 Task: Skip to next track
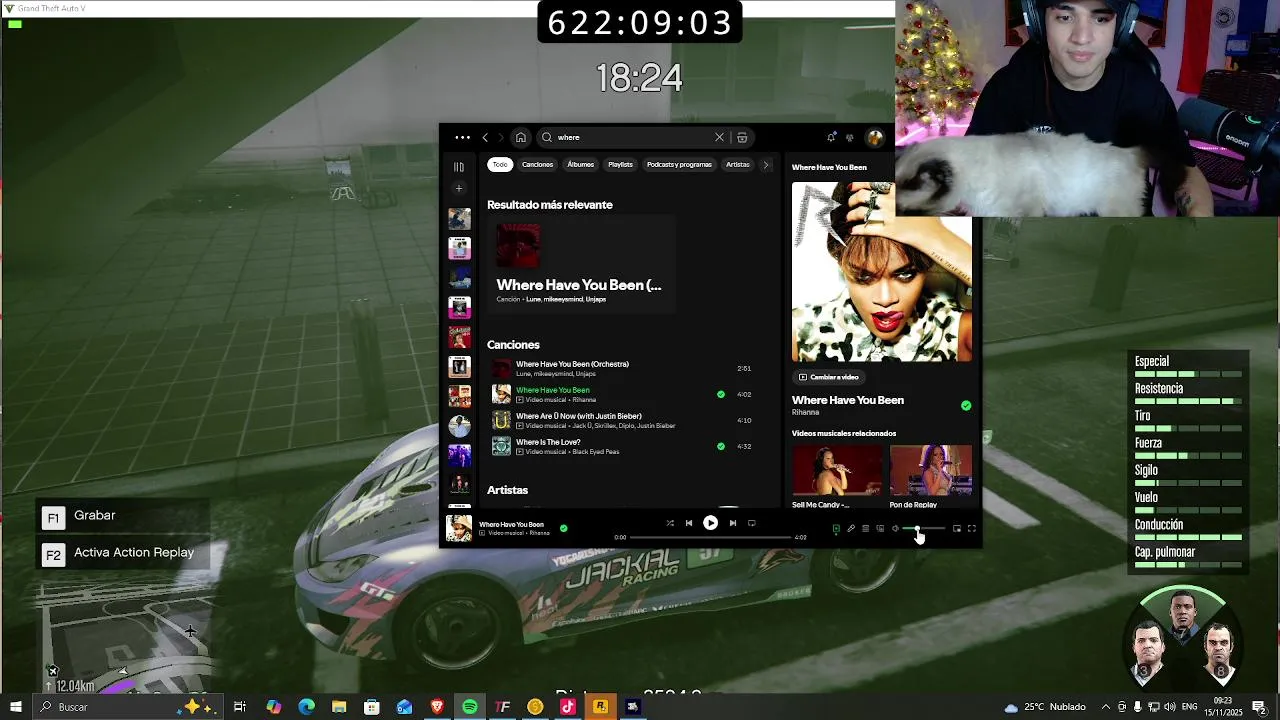pos(733,523)
